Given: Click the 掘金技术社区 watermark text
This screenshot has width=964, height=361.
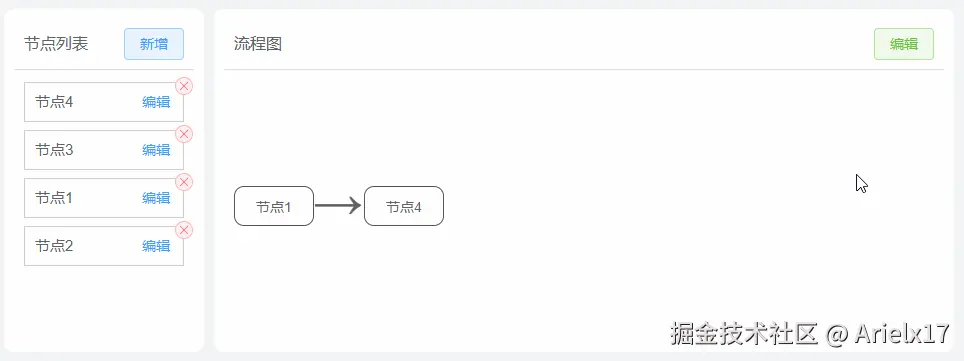Looking at the screenshot, I should pos(744,334).
